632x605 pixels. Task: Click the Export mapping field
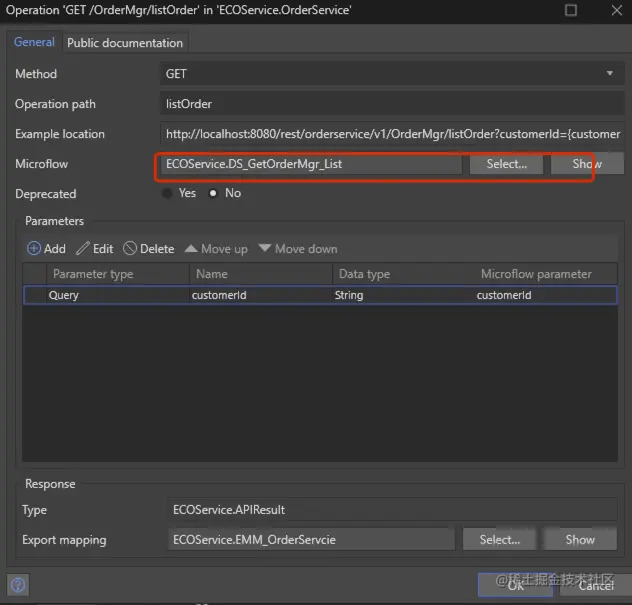[x=311, y=539]
